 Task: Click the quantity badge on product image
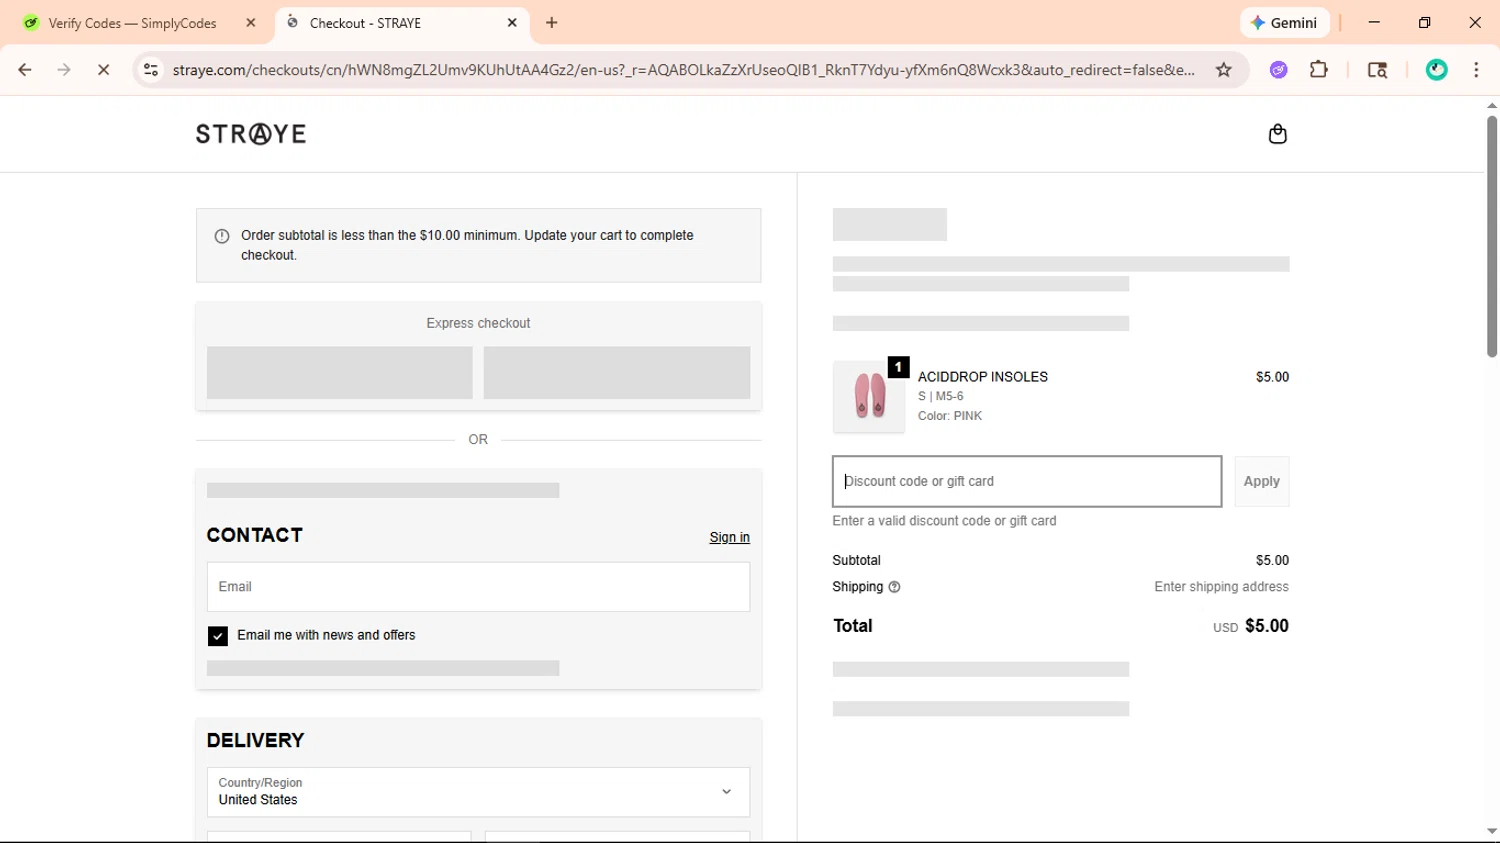pos(898,368)
